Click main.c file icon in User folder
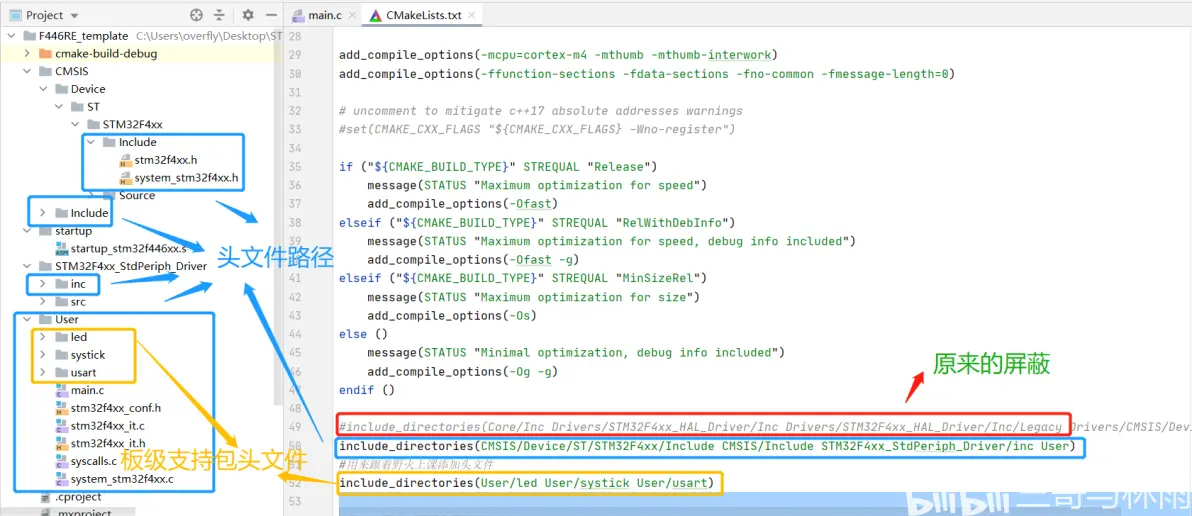This screenshot has width=1192, height=516. pos(62,391)
